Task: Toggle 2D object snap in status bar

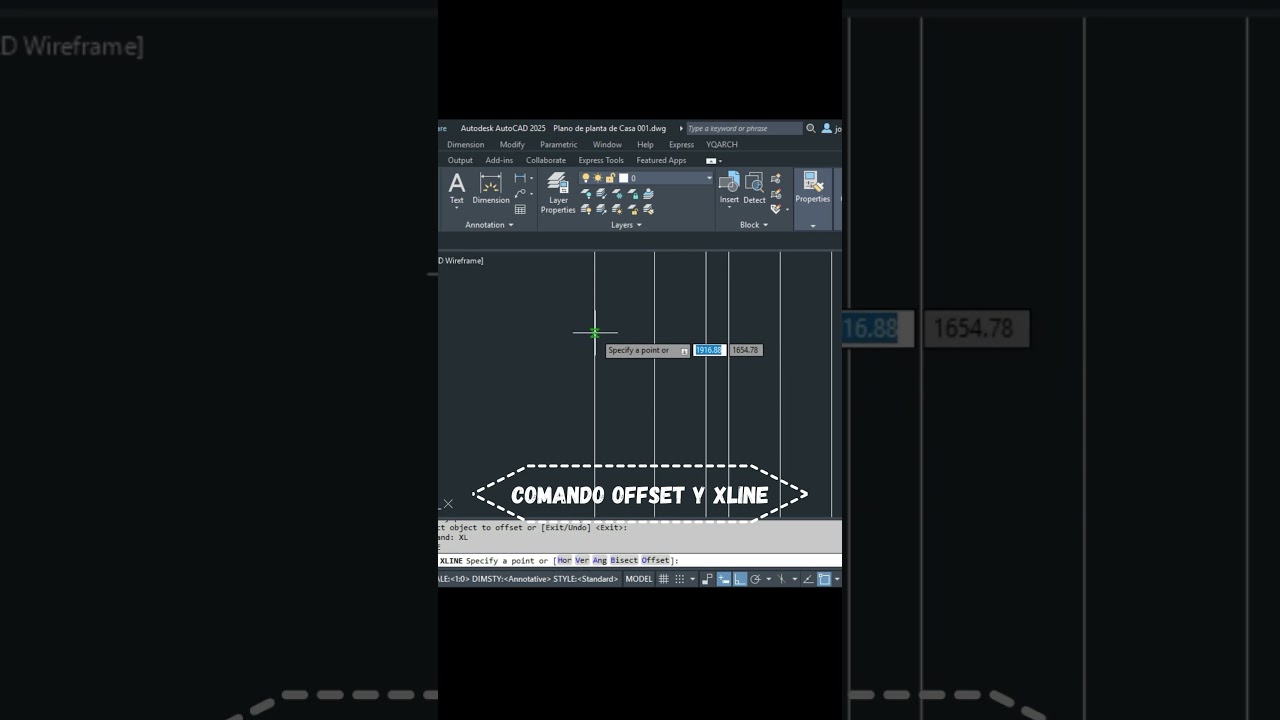Action: point(824,579)
